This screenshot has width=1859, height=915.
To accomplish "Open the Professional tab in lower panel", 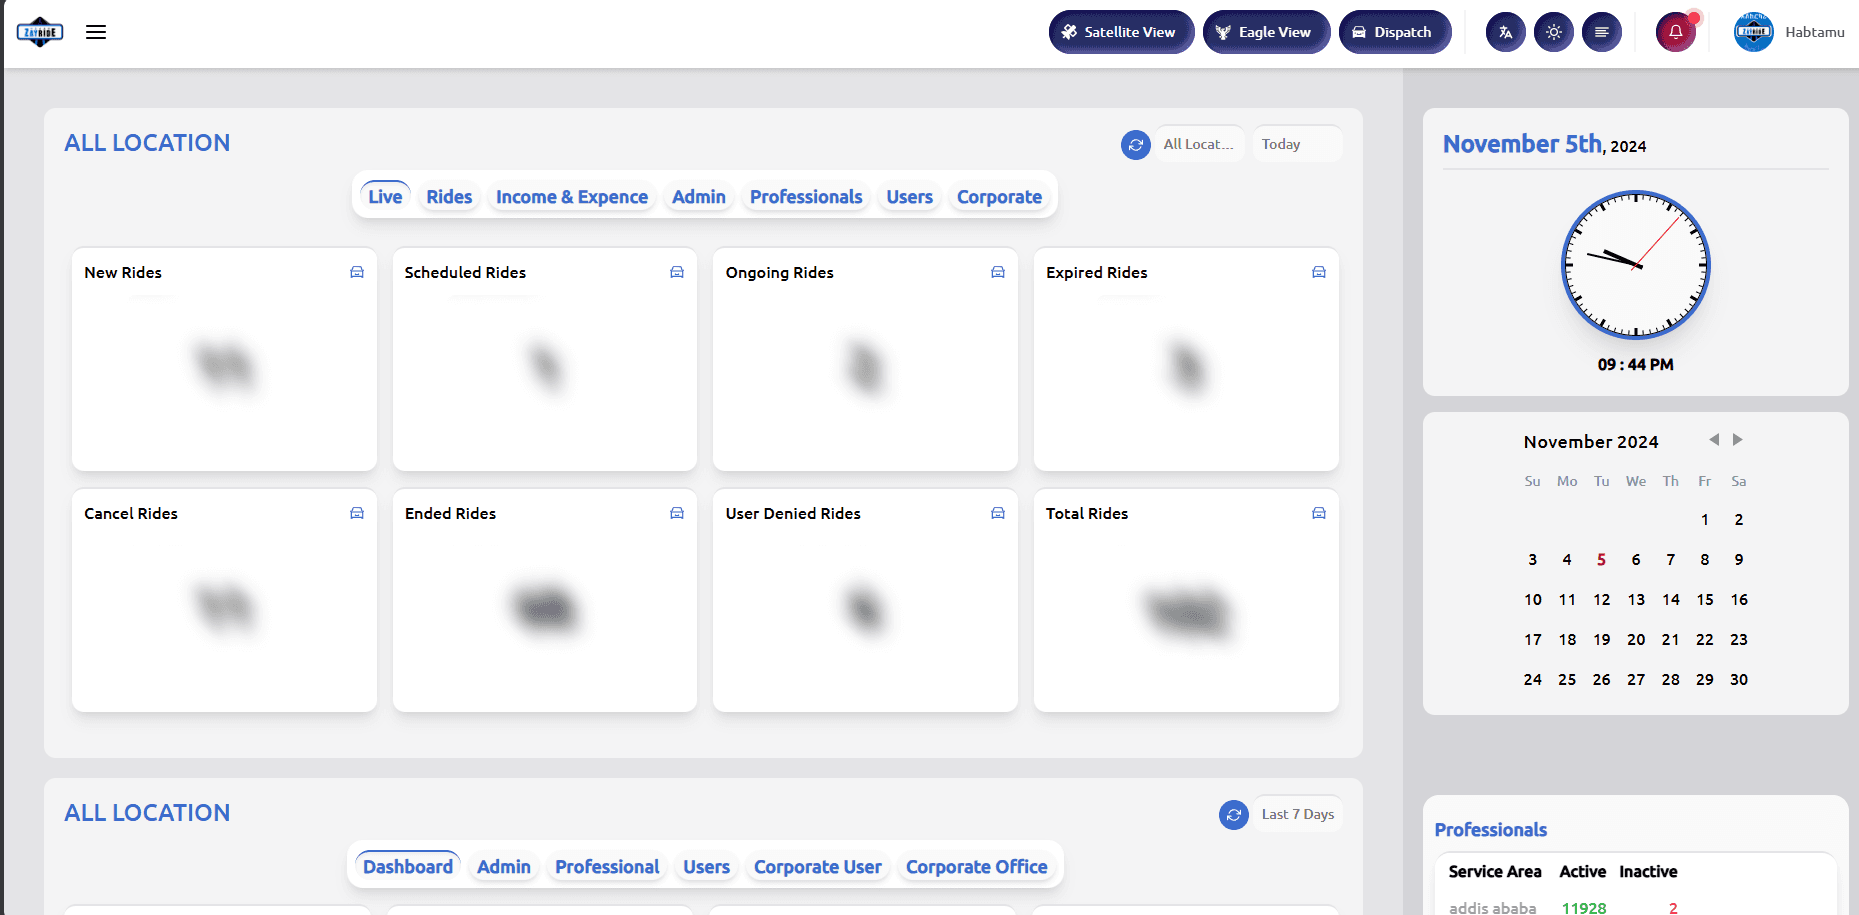I will (x=607, y=867).
